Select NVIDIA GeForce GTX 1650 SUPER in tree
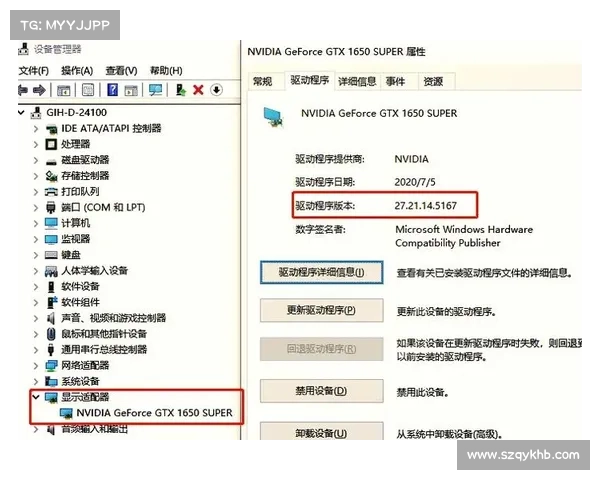The height and width of the screenshot is (480, 600). [x=155, y=413]
